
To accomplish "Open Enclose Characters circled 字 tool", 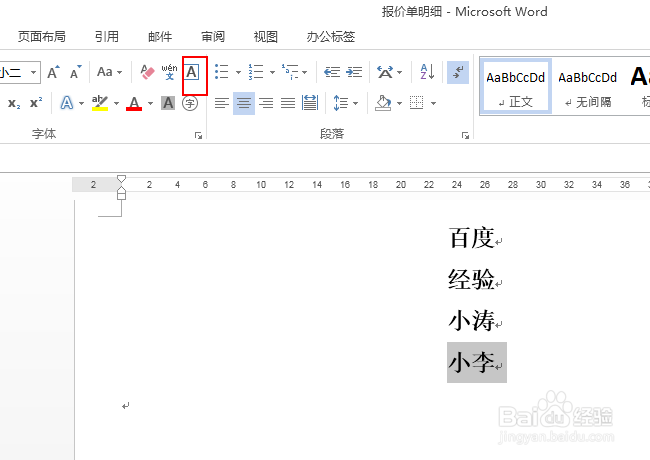I will click(x=190, y=103).
